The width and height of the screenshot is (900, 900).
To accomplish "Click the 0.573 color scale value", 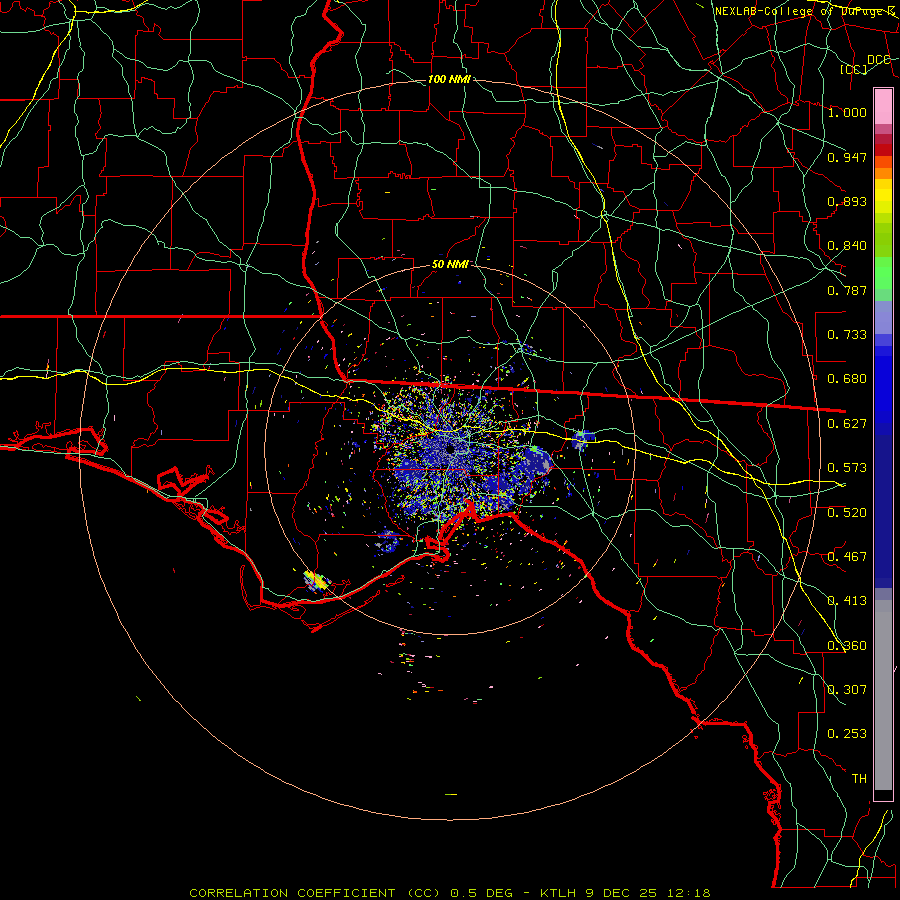I will tap(847, 468).
